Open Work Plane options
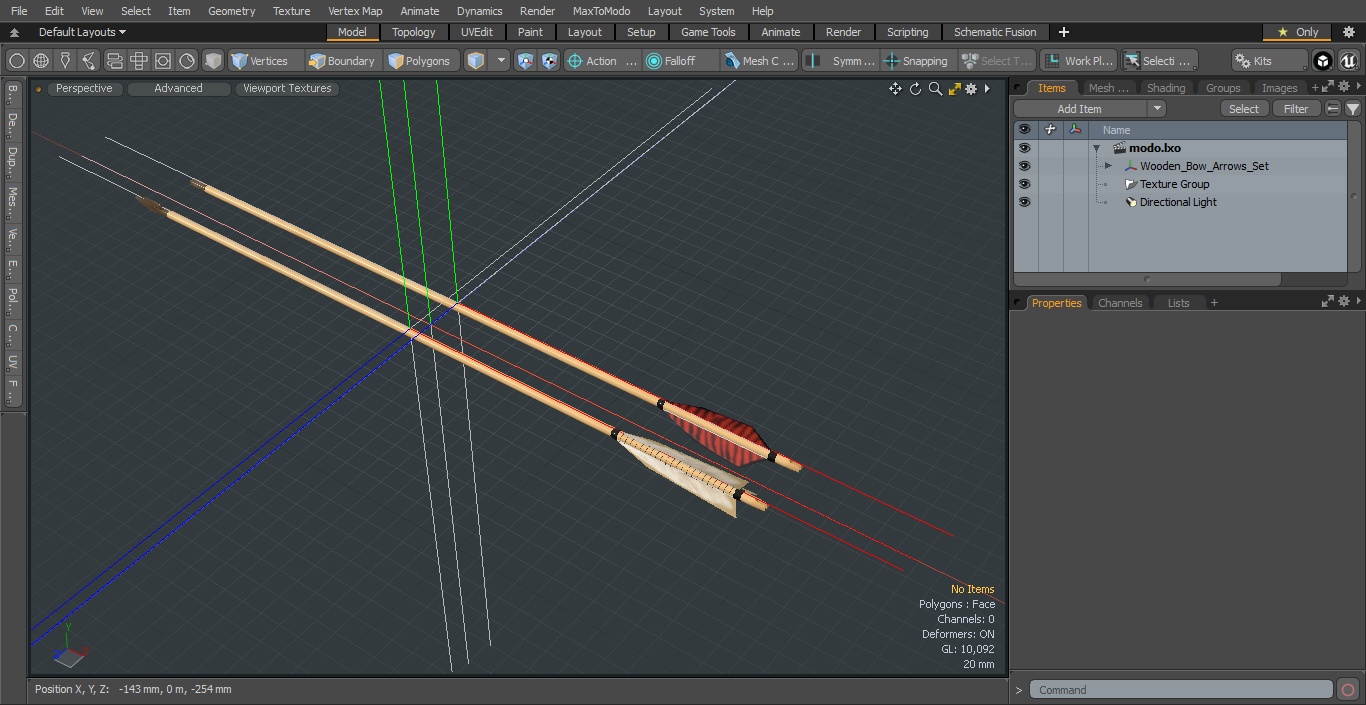1366x705 pixels. (1078, 61)
